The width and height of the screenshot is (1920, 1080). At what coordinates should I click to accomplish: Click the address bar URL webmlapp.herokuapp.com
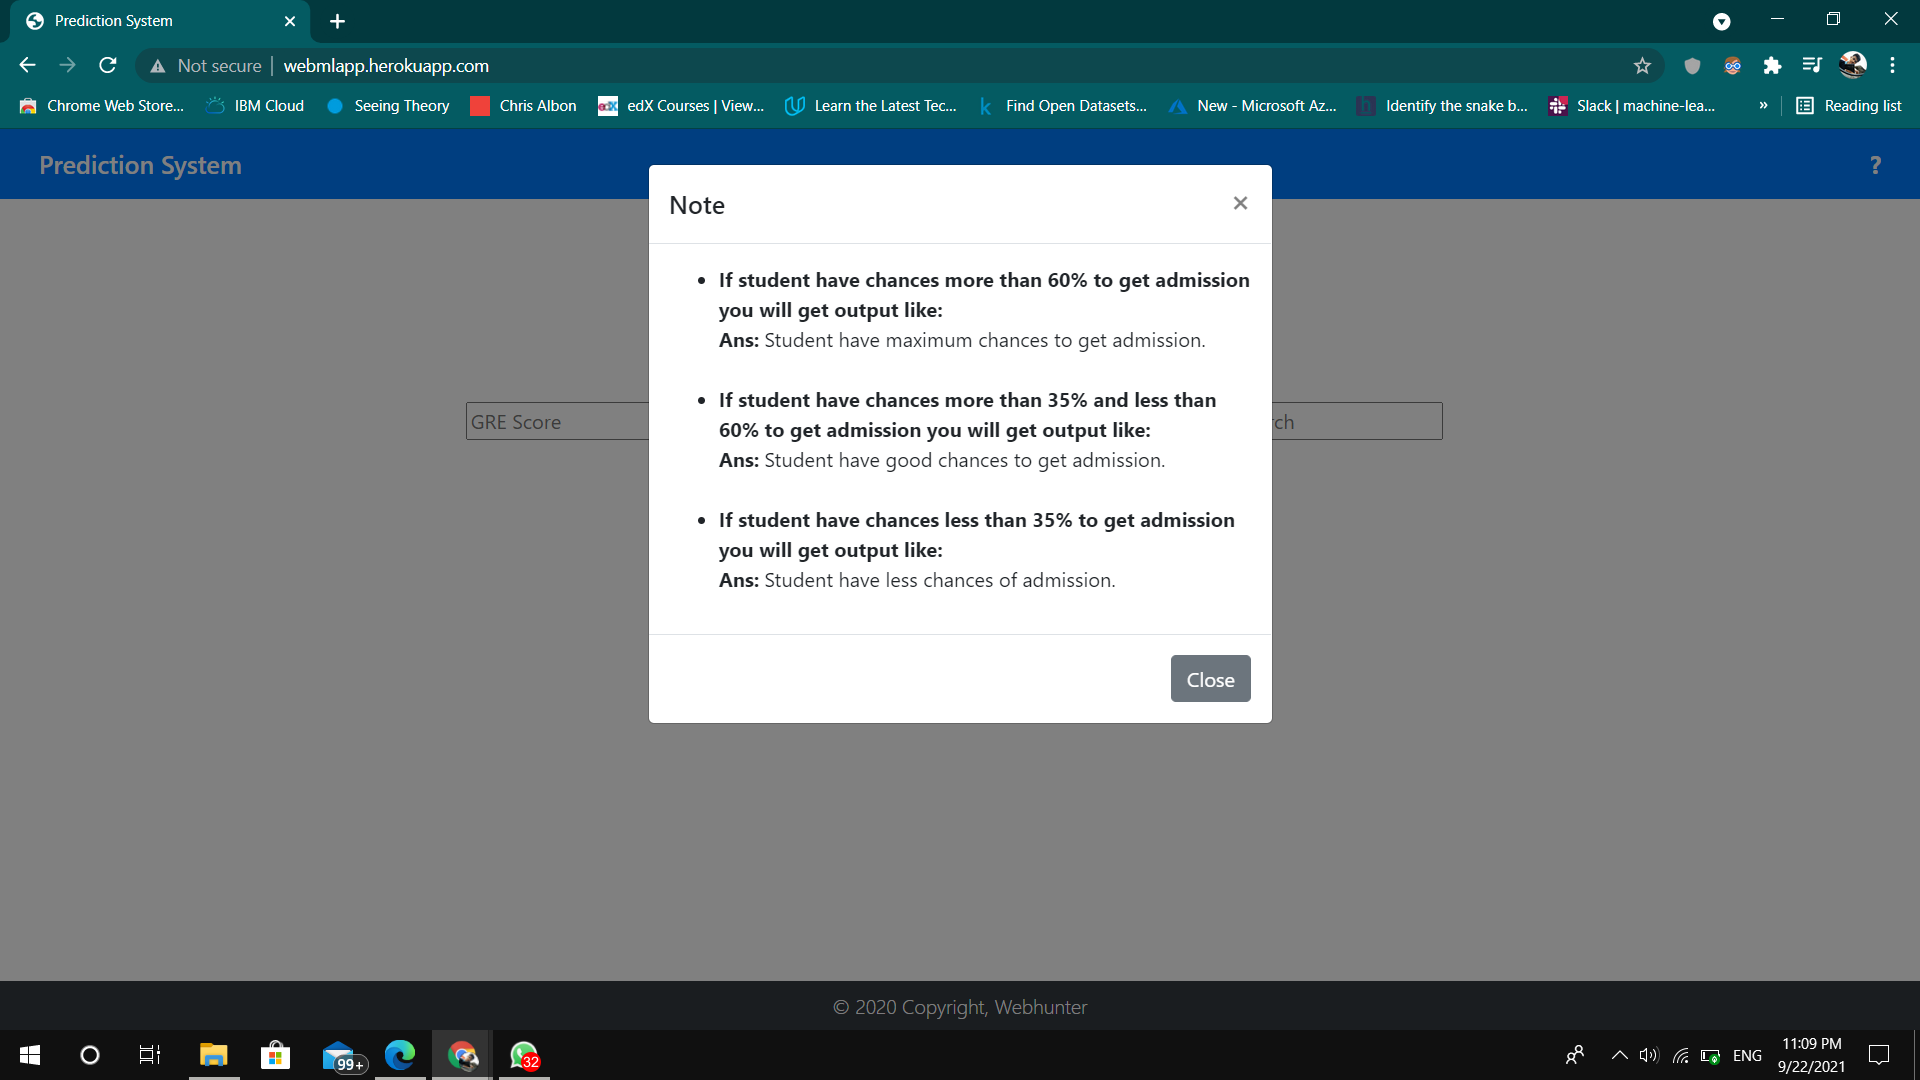click(x=386, y=65)
